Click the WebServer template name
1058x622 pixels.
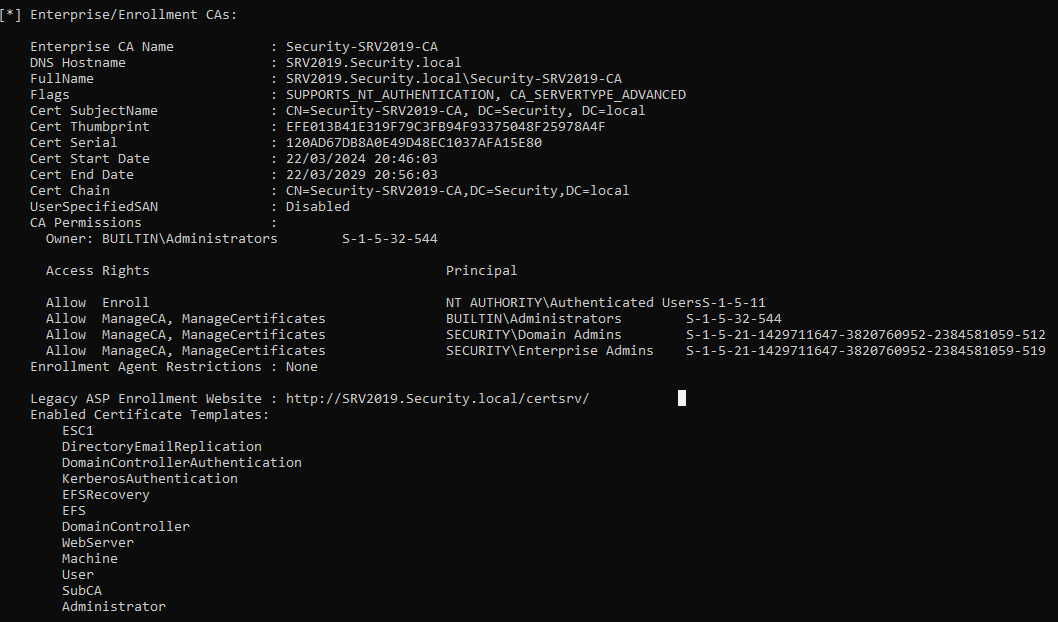(x=97, y=543)
